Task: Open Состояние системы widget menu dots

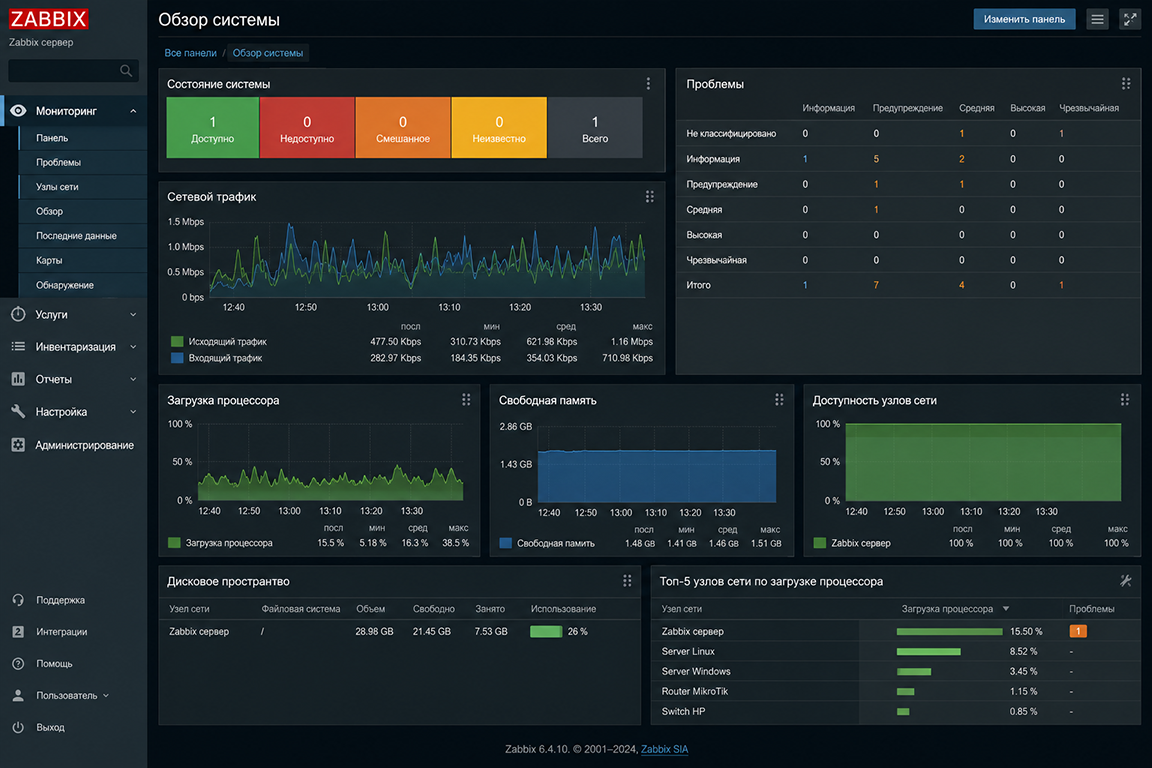Action: (648, 84)
